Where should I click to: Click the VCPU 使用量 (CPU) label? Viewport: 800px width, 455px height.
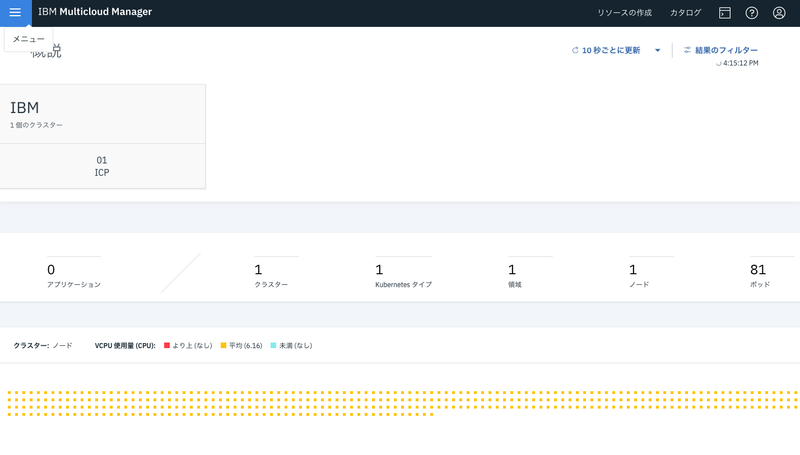point(125,345)
